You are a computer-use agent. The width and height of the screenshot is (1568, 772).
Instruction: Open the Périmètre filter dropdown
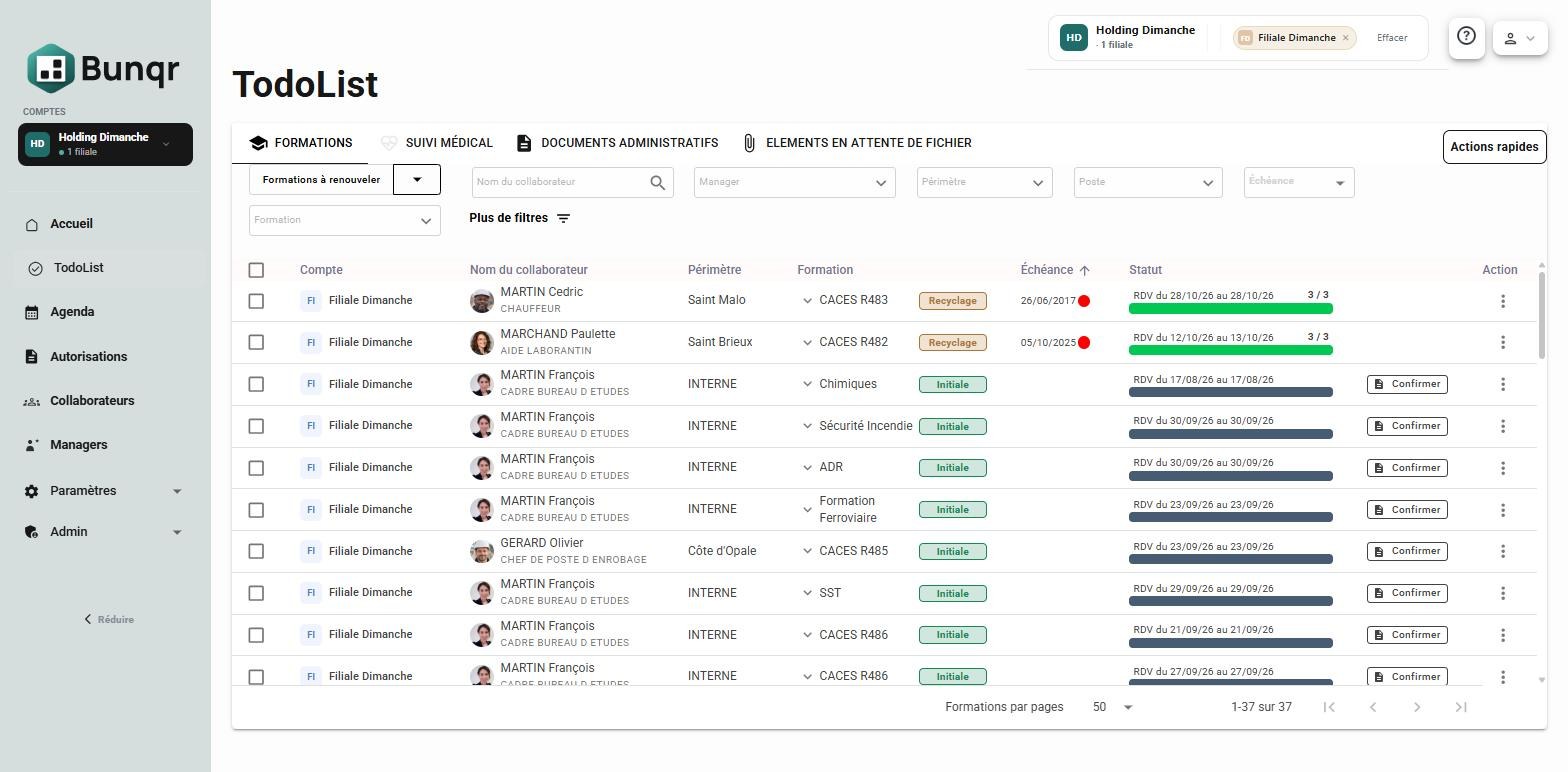click(x=985, y=182)
